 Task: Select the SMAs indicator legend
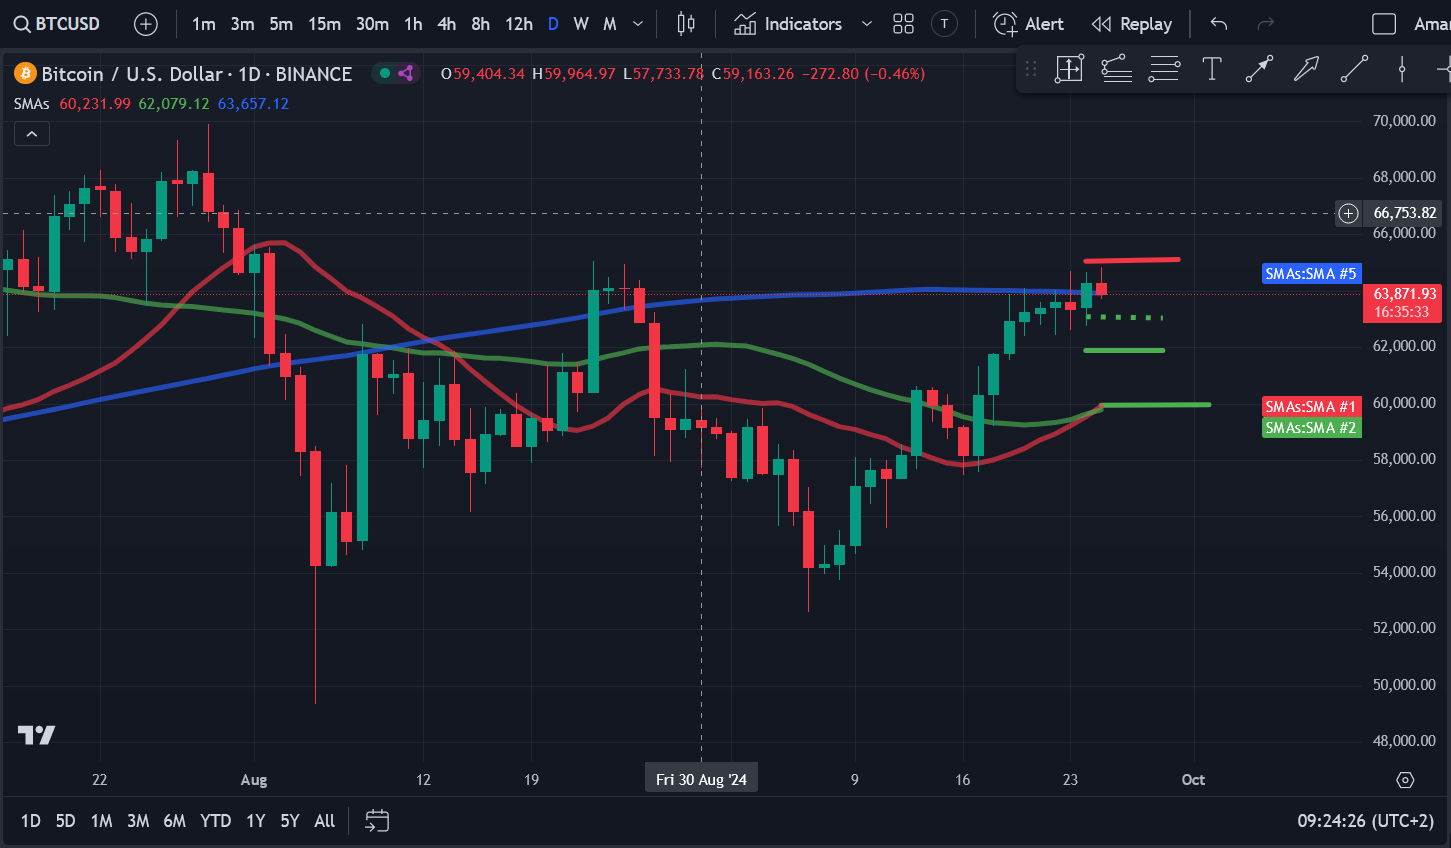tap(32, 104)
